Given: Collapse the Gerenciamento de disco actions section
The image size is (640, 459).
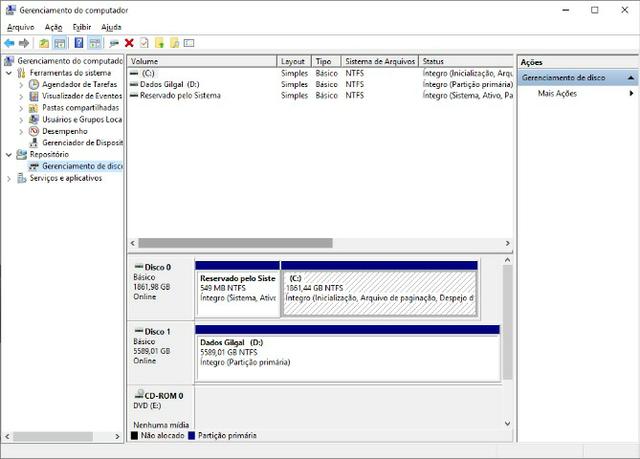Looking at the screenshot, I should point(631,78).
